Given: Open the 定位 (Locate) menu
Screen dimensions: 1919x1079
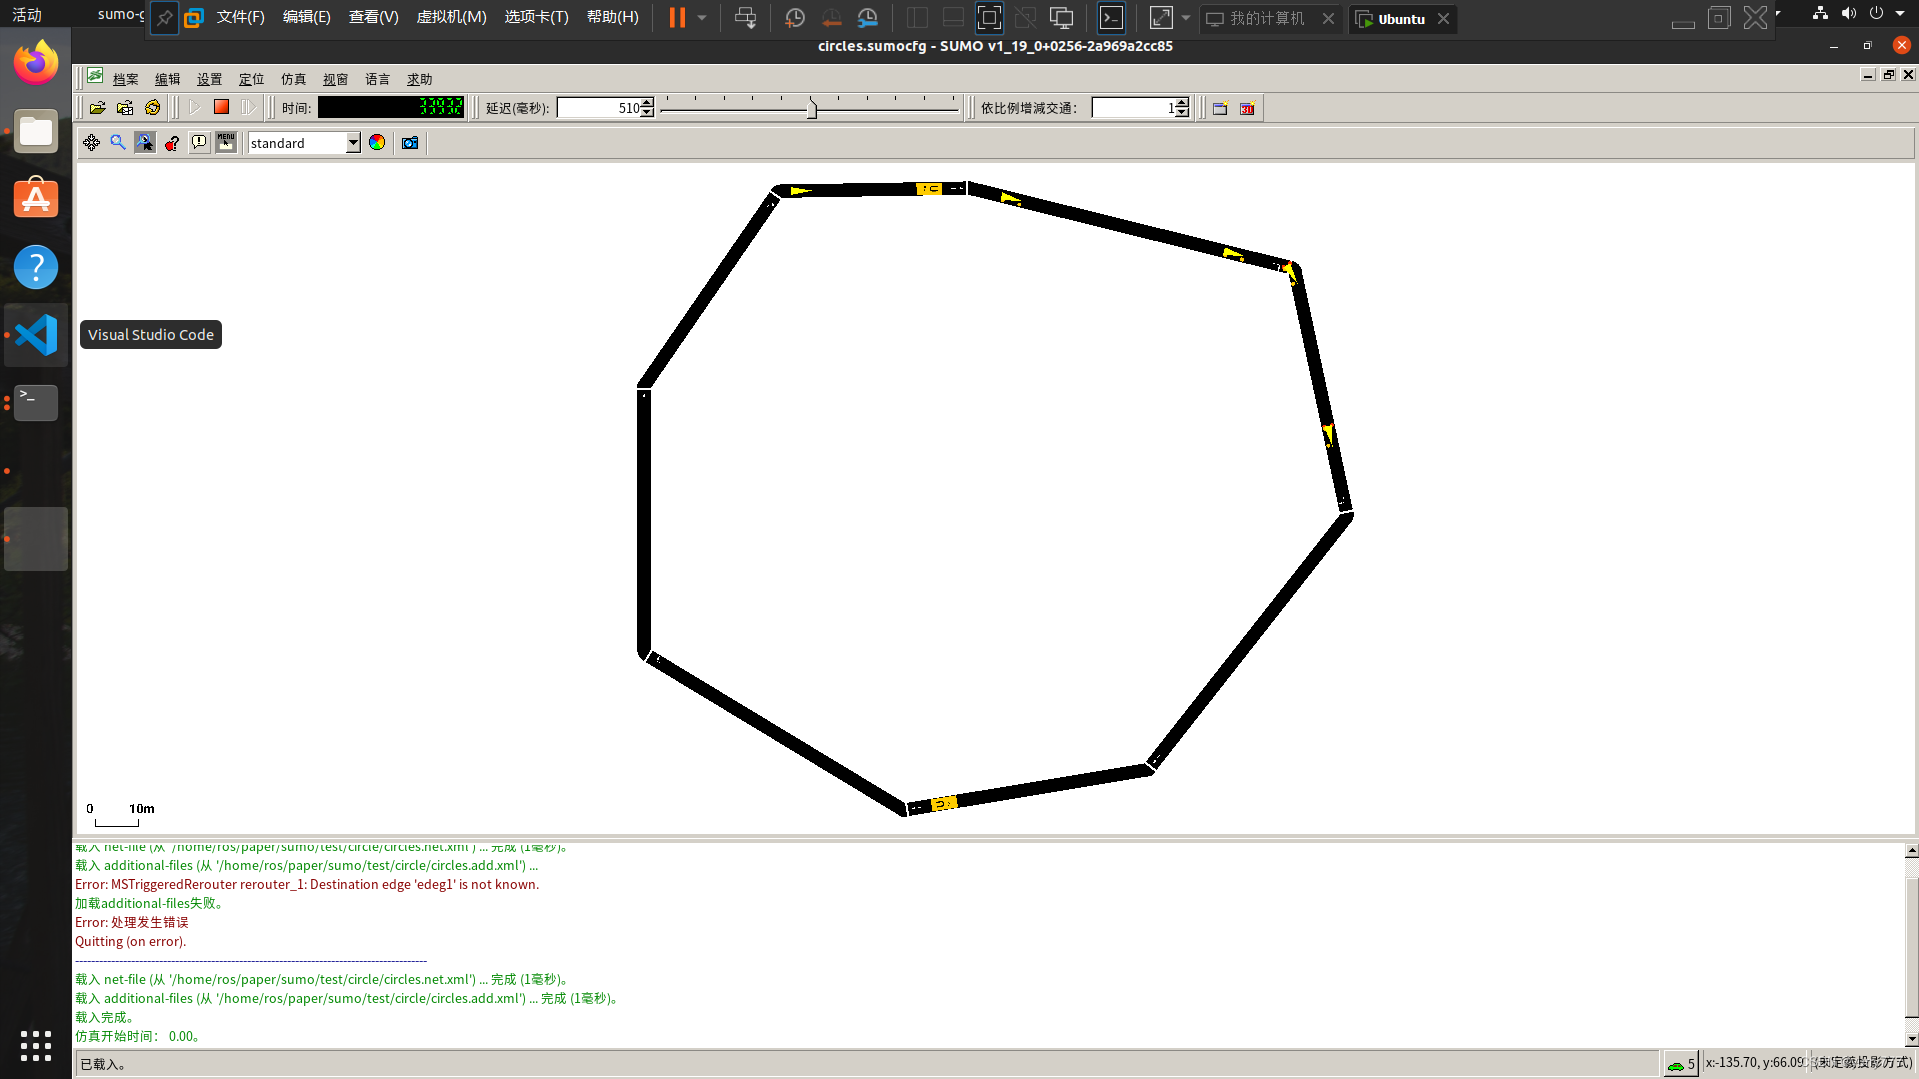Looking at the screenshot, I should (x=252, y=79).
